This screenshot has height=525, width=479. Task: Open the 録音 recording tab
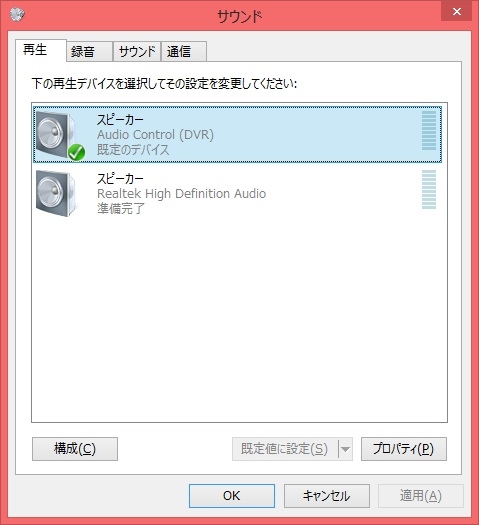[x=89, y=52]
